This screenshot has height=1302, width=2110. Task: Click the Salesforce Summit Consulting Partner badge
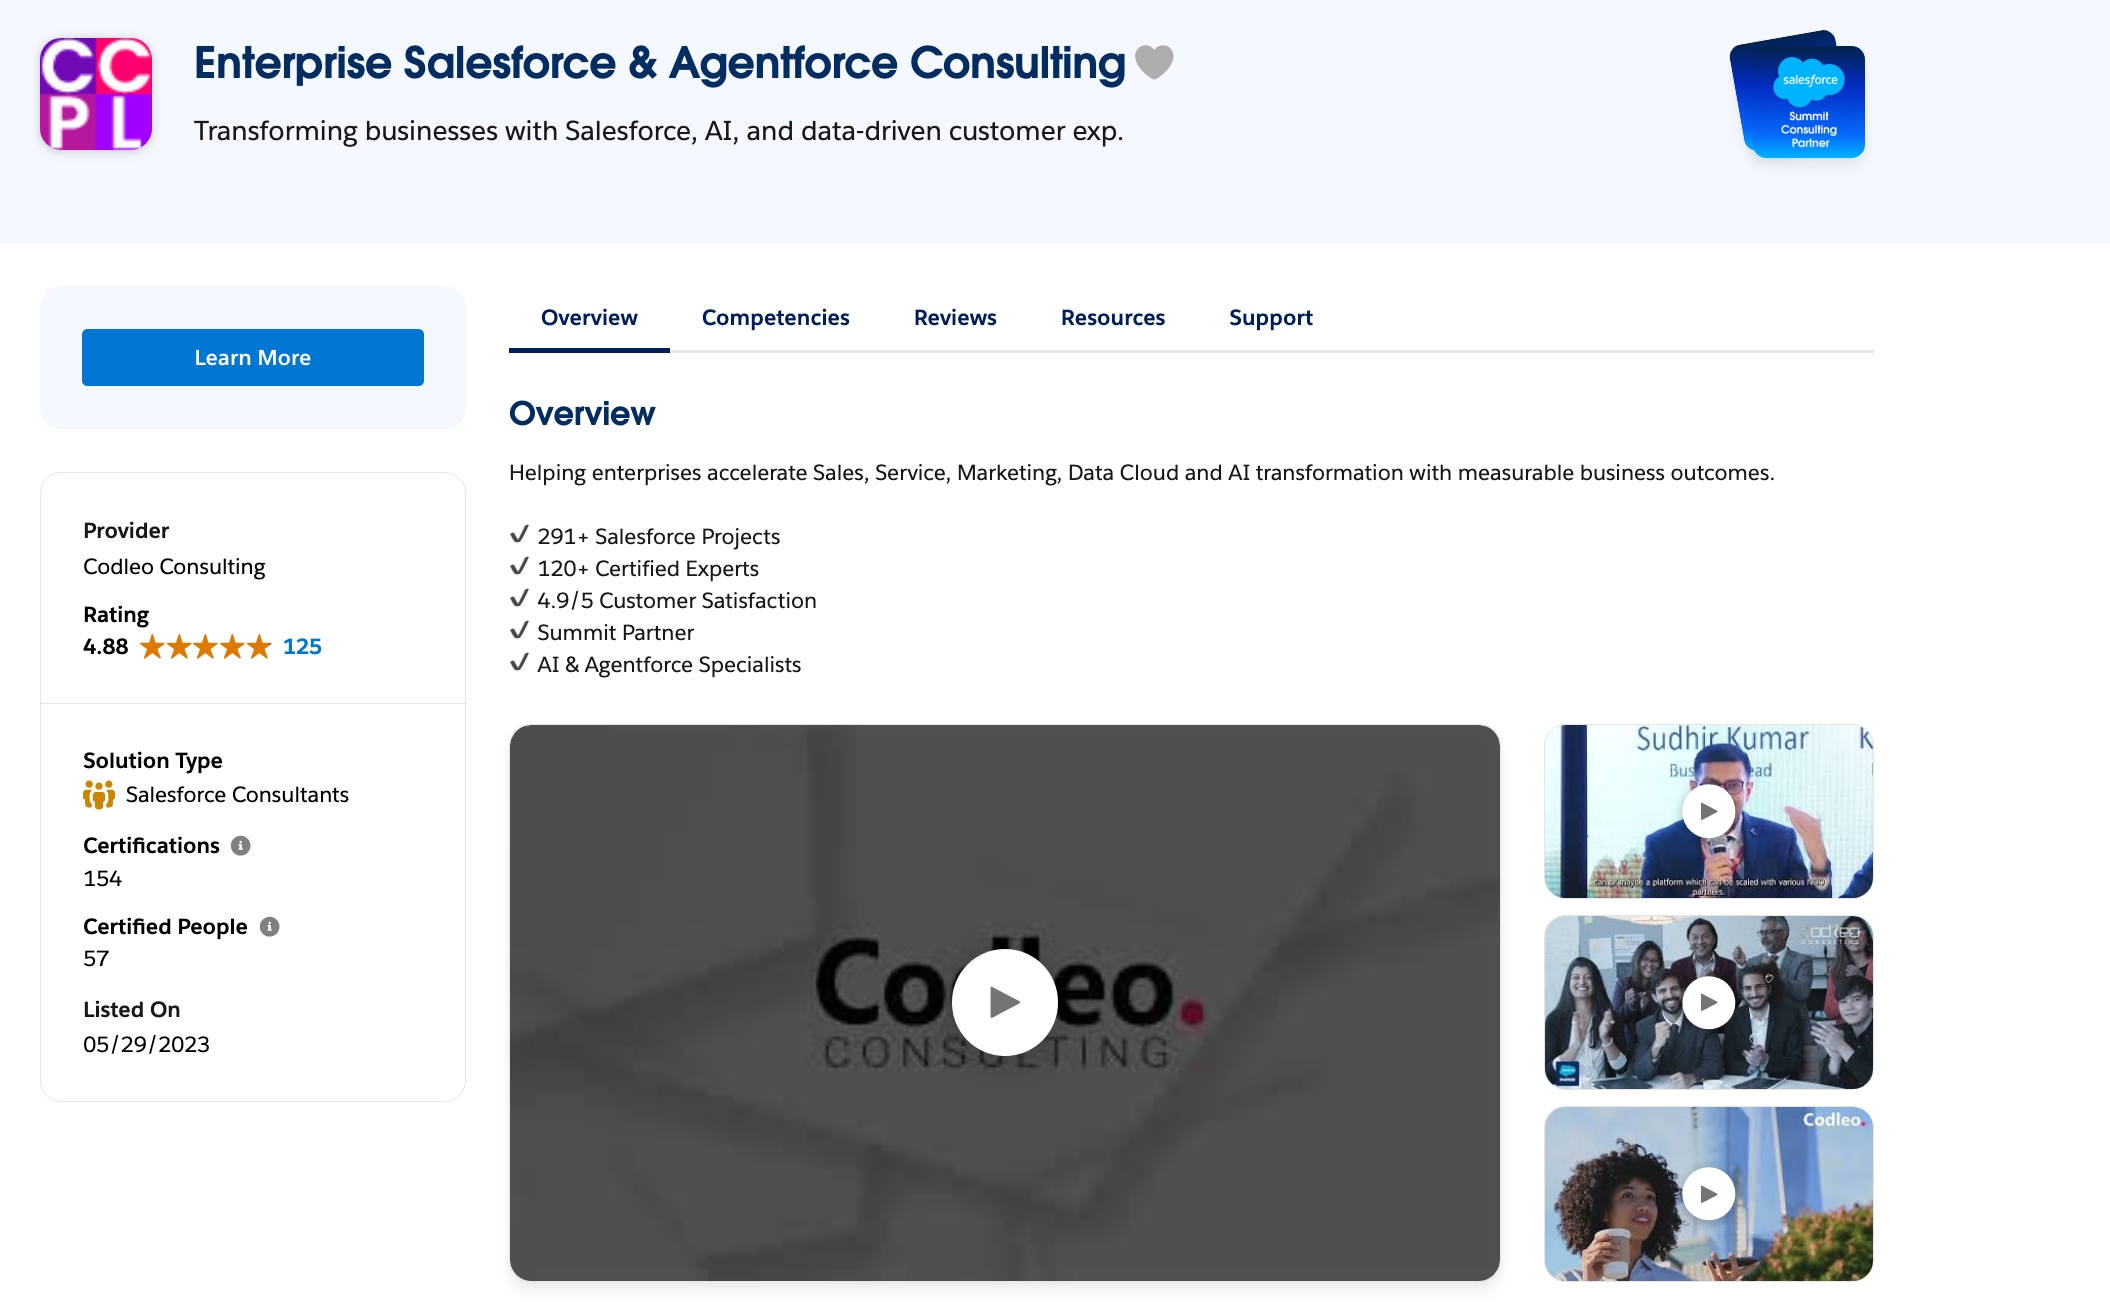(x=1798, y=94)
